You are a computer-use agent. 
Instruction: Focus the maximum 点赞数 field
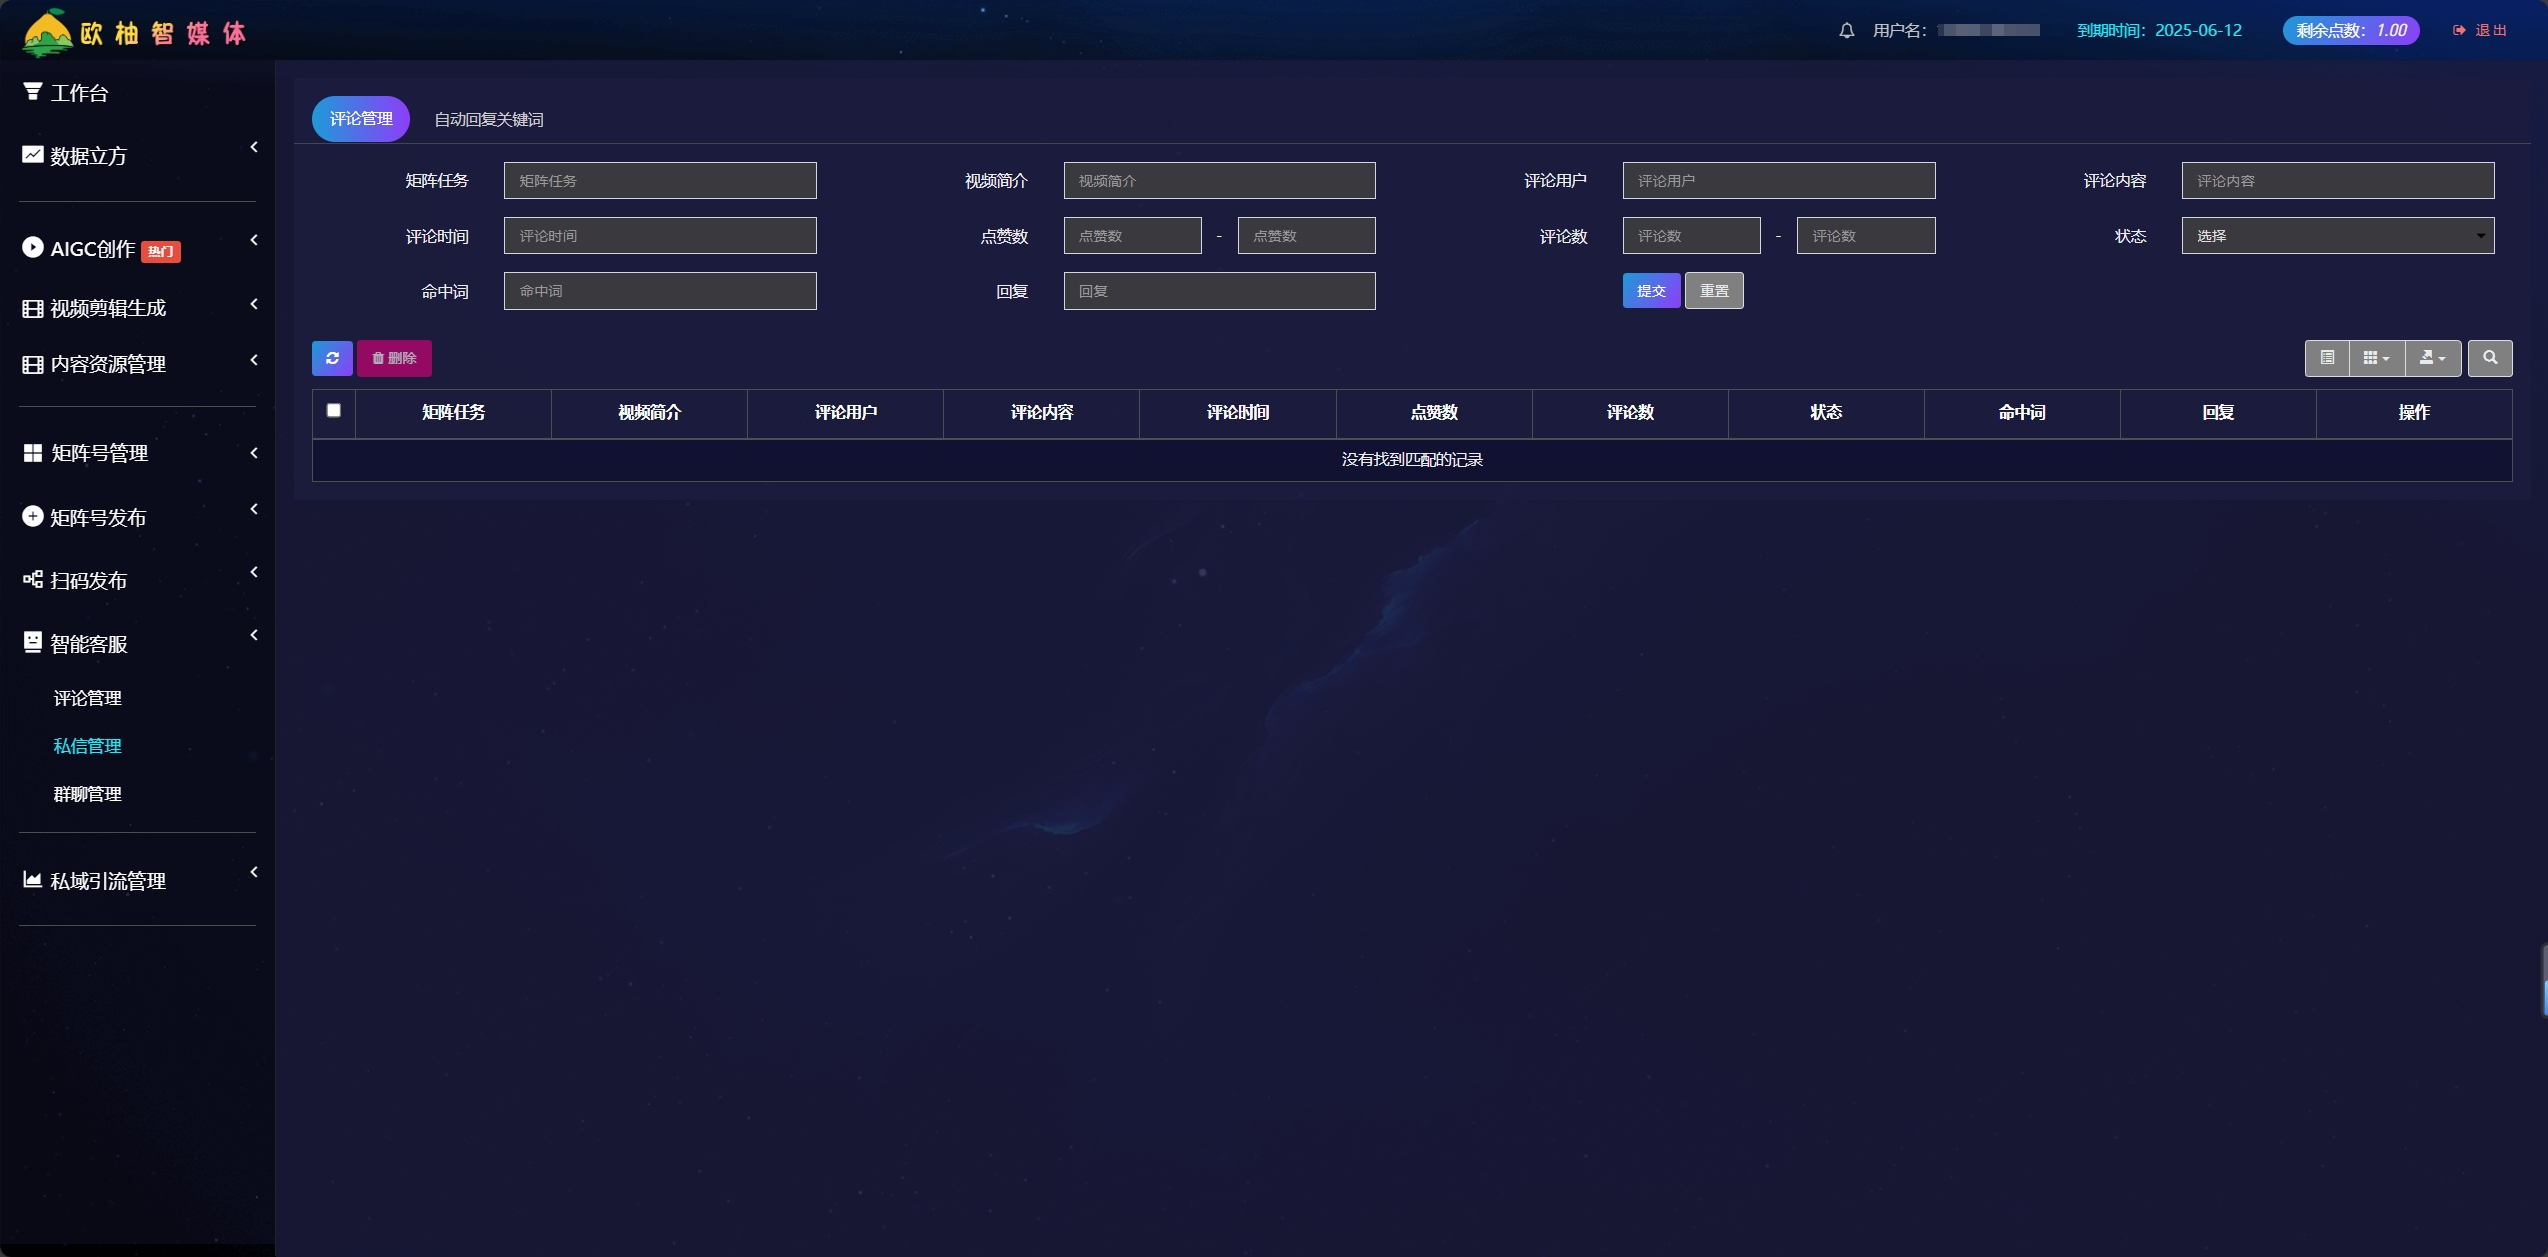[x=1307, y=236]
